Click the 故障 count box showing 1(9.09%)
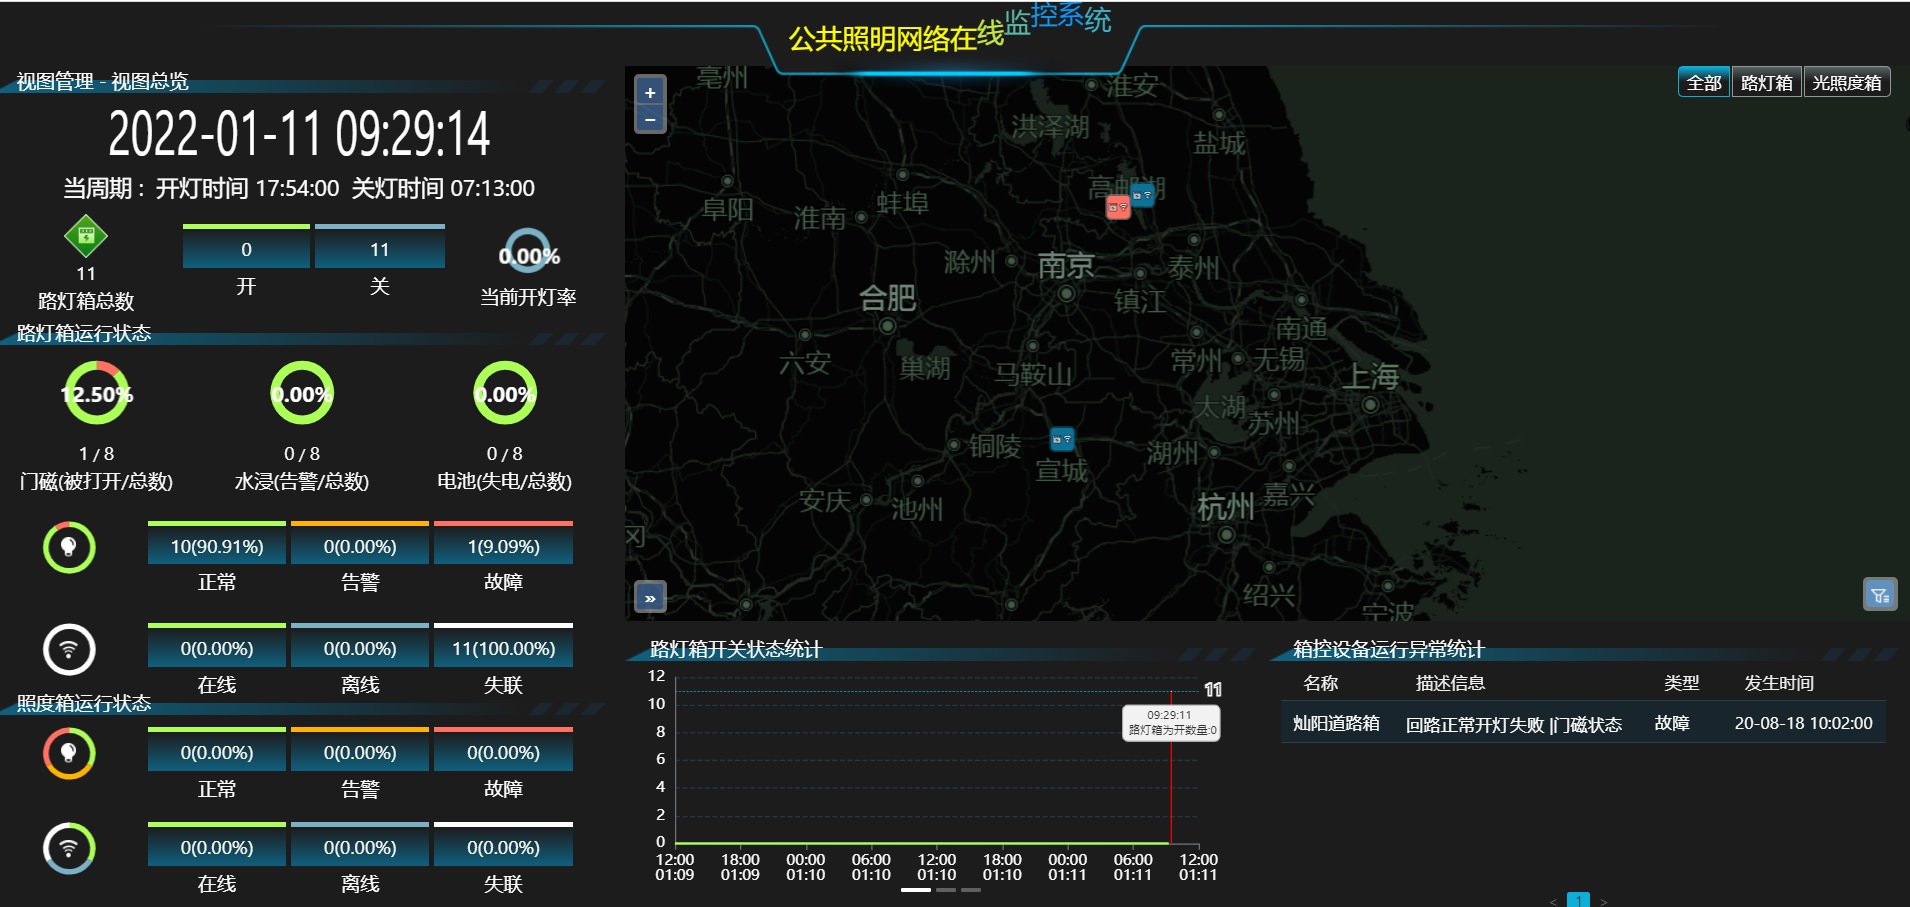 [503, 547]
